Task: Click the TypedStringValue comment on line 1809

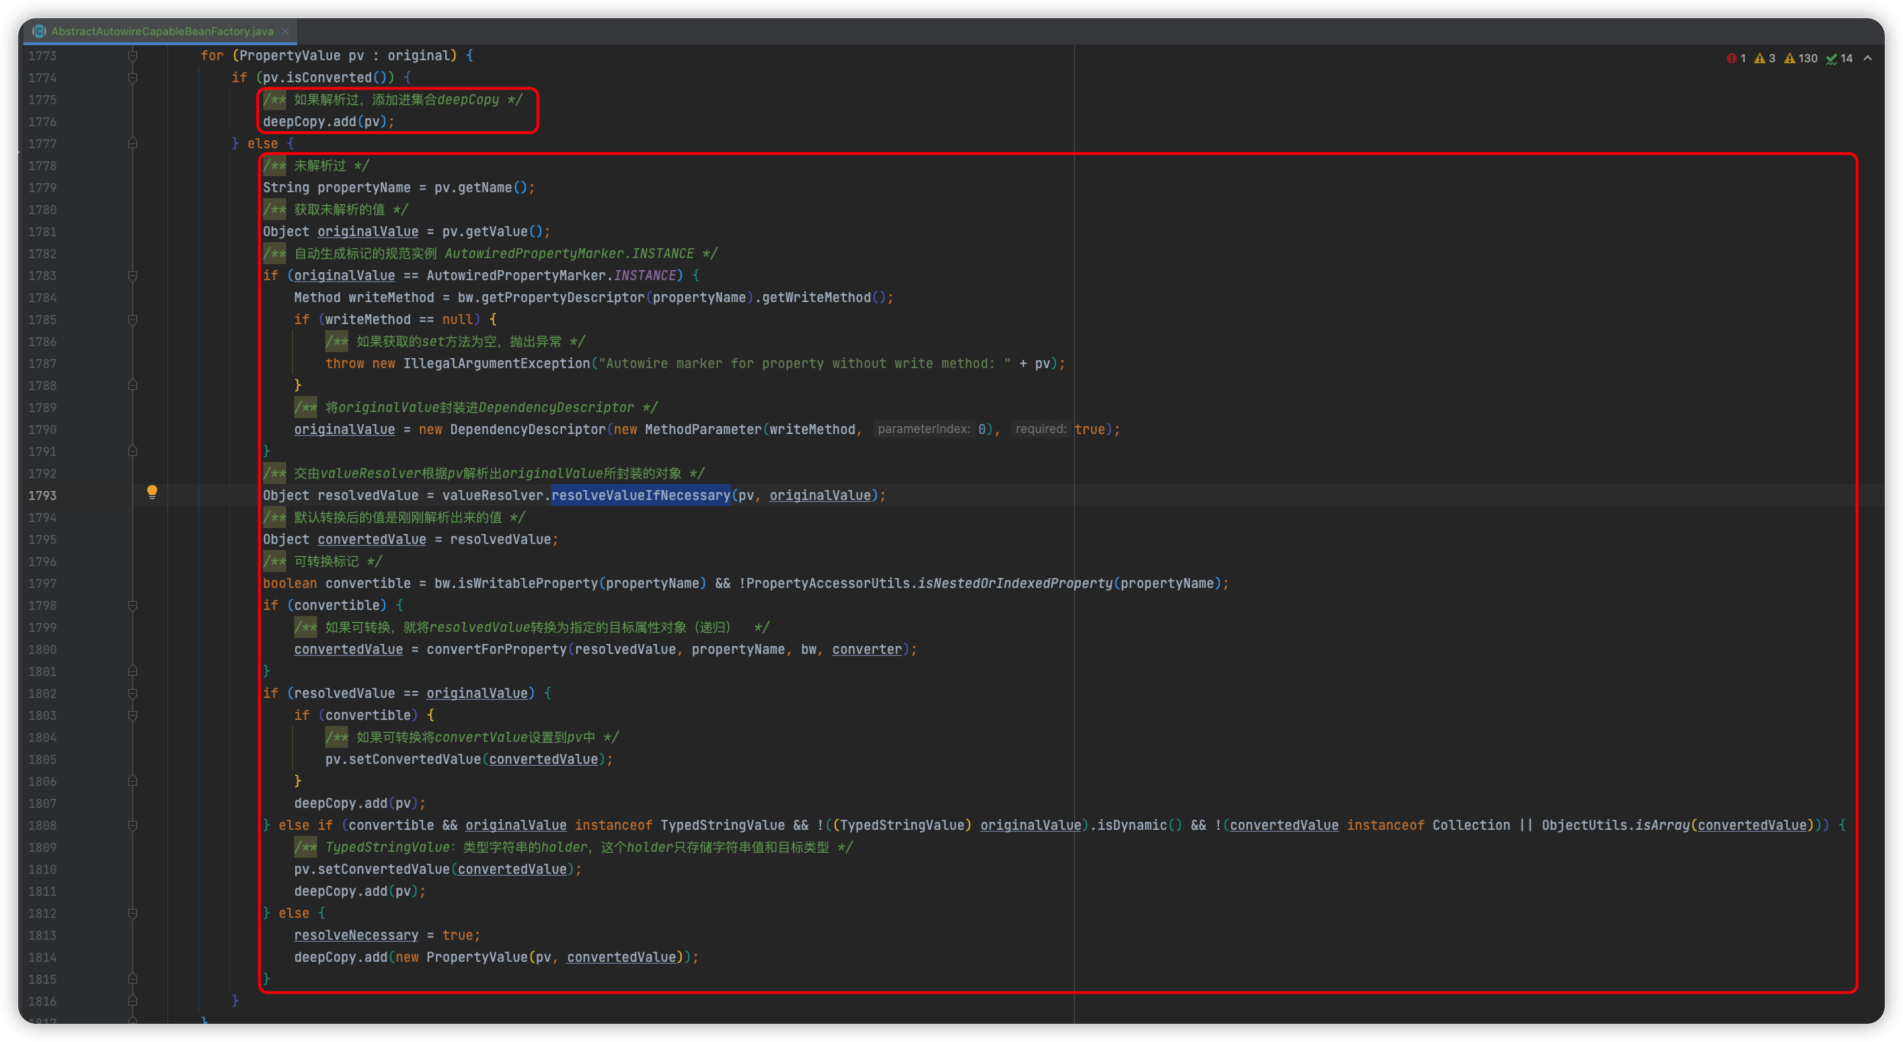Action: click(574, 848)
